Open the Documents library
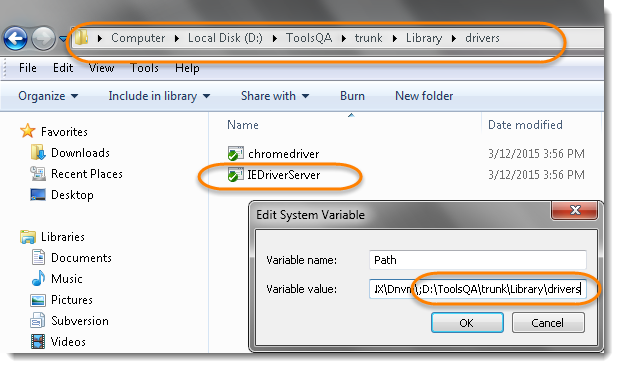Viewport: 619px width, 368px height. (81, 258)
